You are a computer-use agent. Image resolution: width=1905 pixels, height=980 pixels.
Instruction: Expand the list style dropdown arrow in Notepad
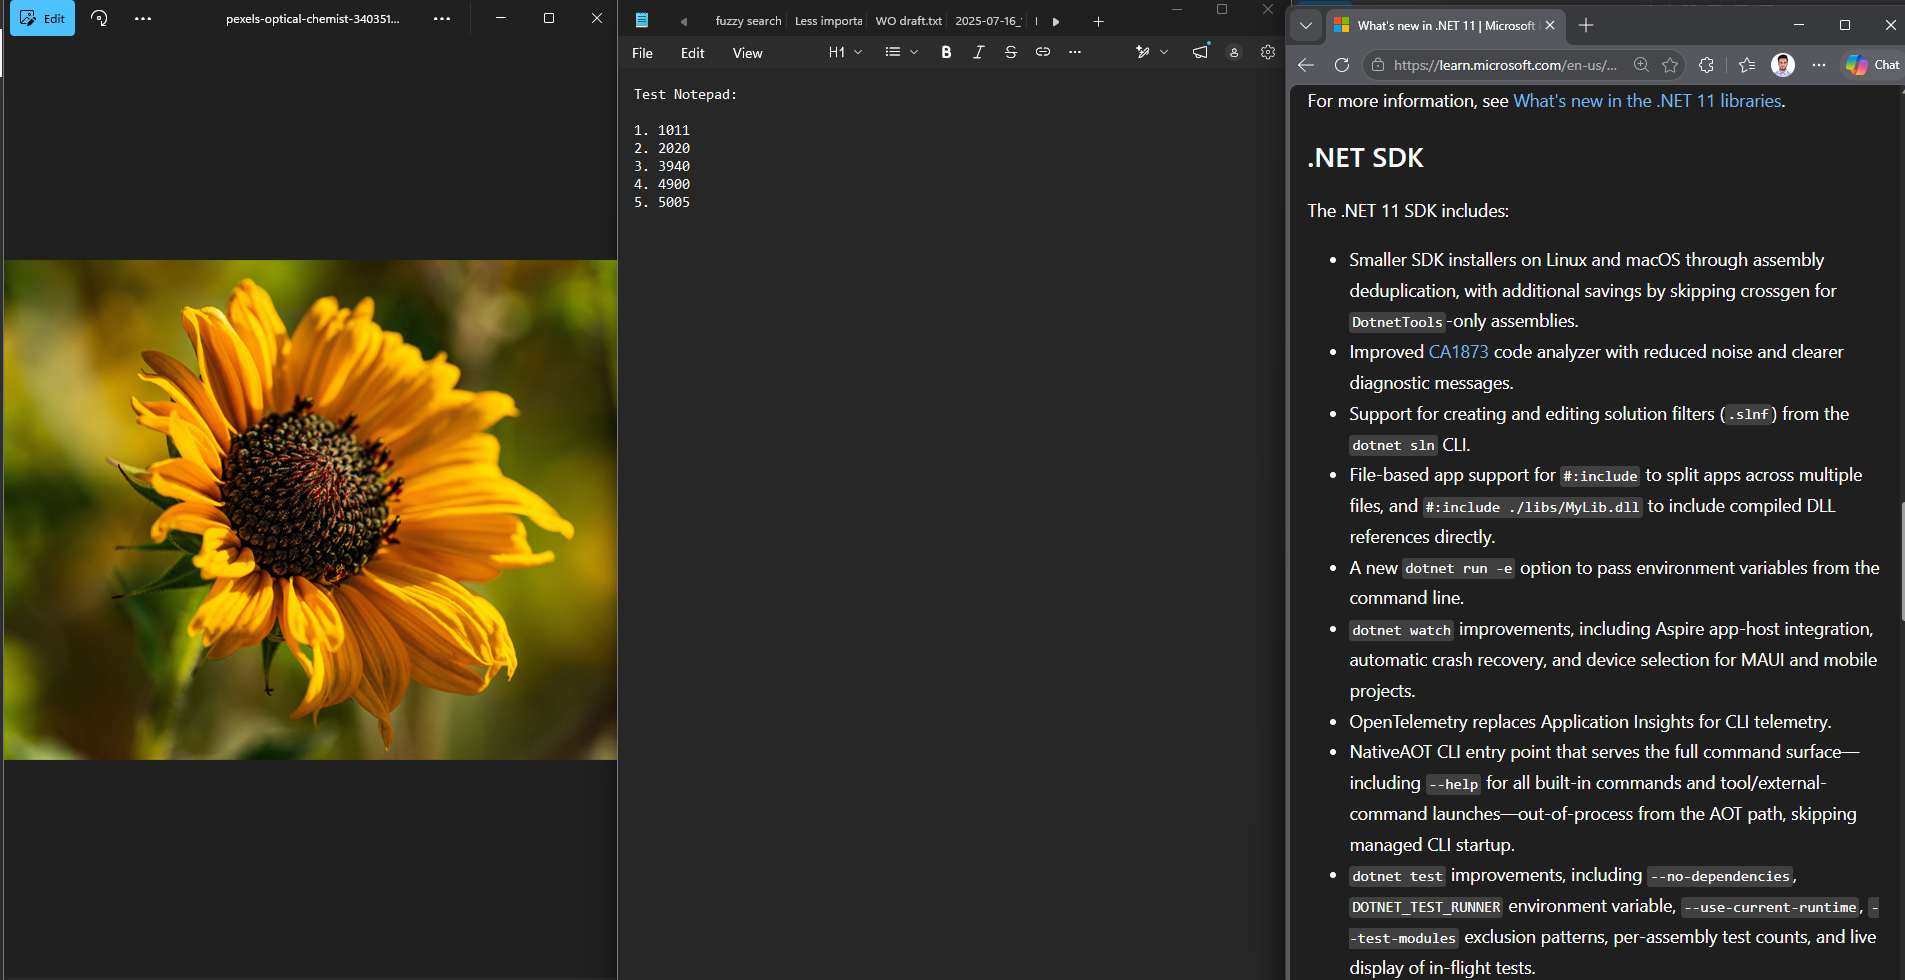coord(914,52)
